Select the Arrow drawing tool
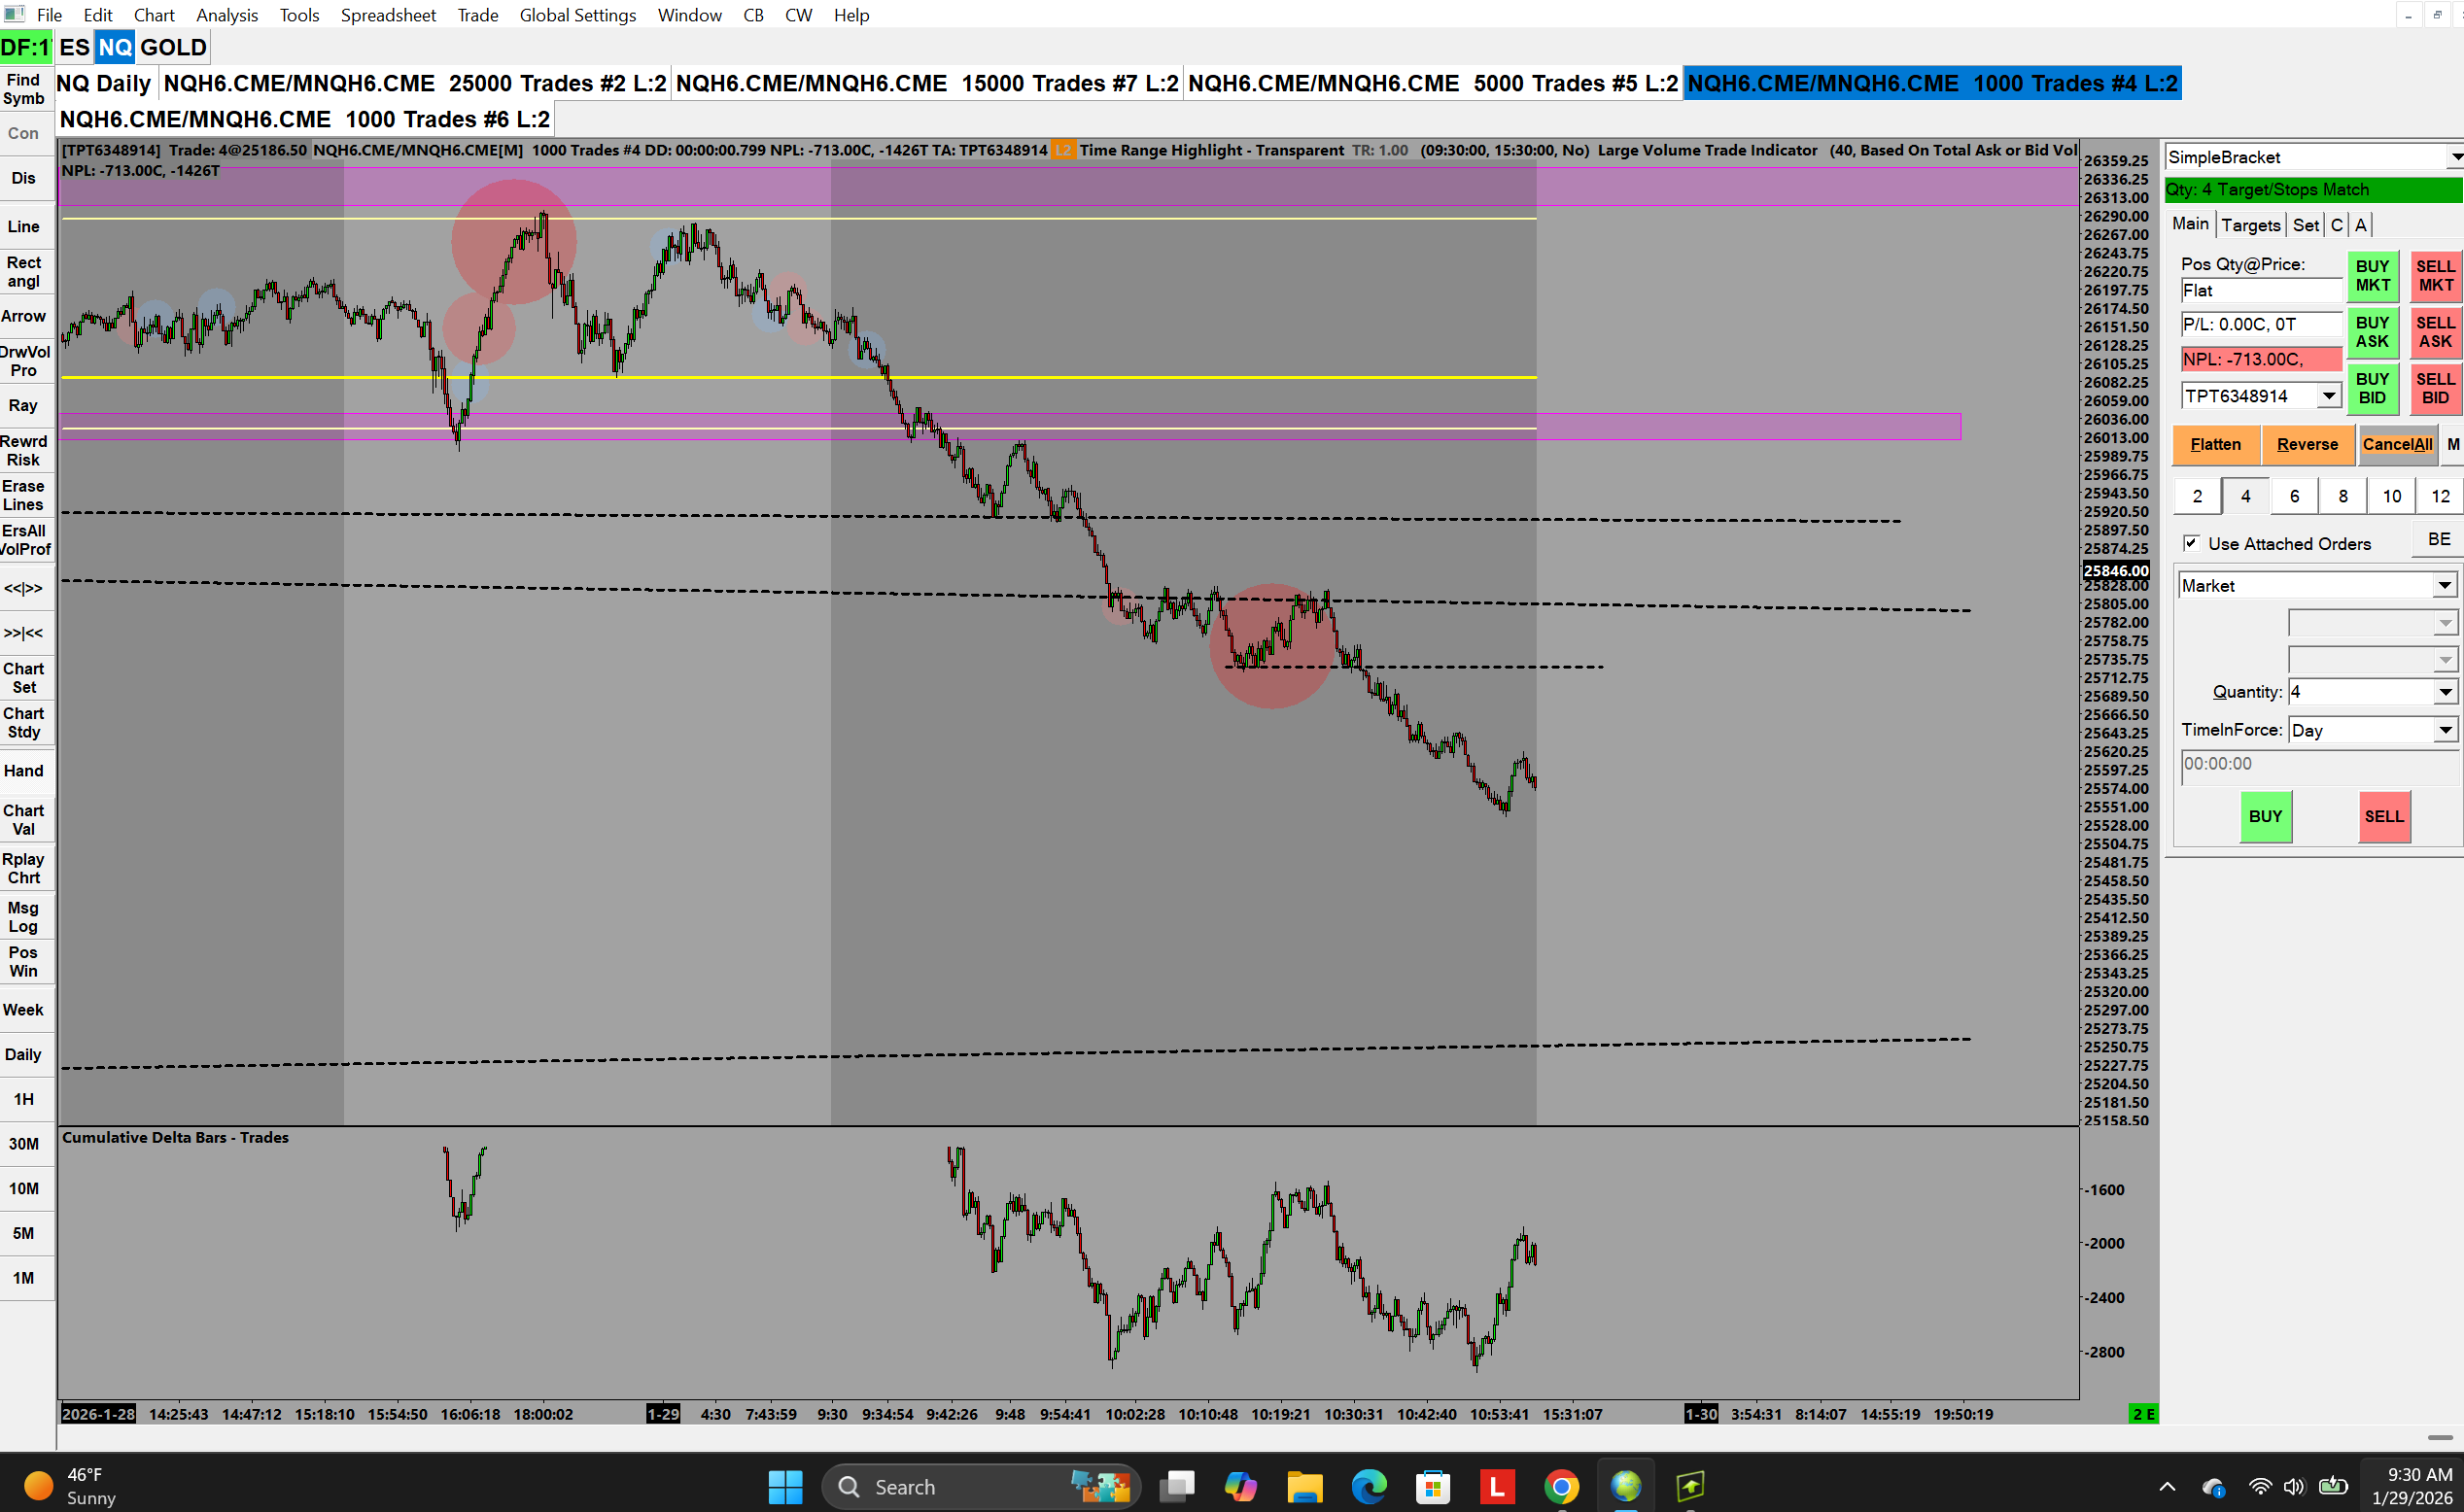Image resolution: width=2464 pixels, height=1512 pixels. click(x=24, y=316)
